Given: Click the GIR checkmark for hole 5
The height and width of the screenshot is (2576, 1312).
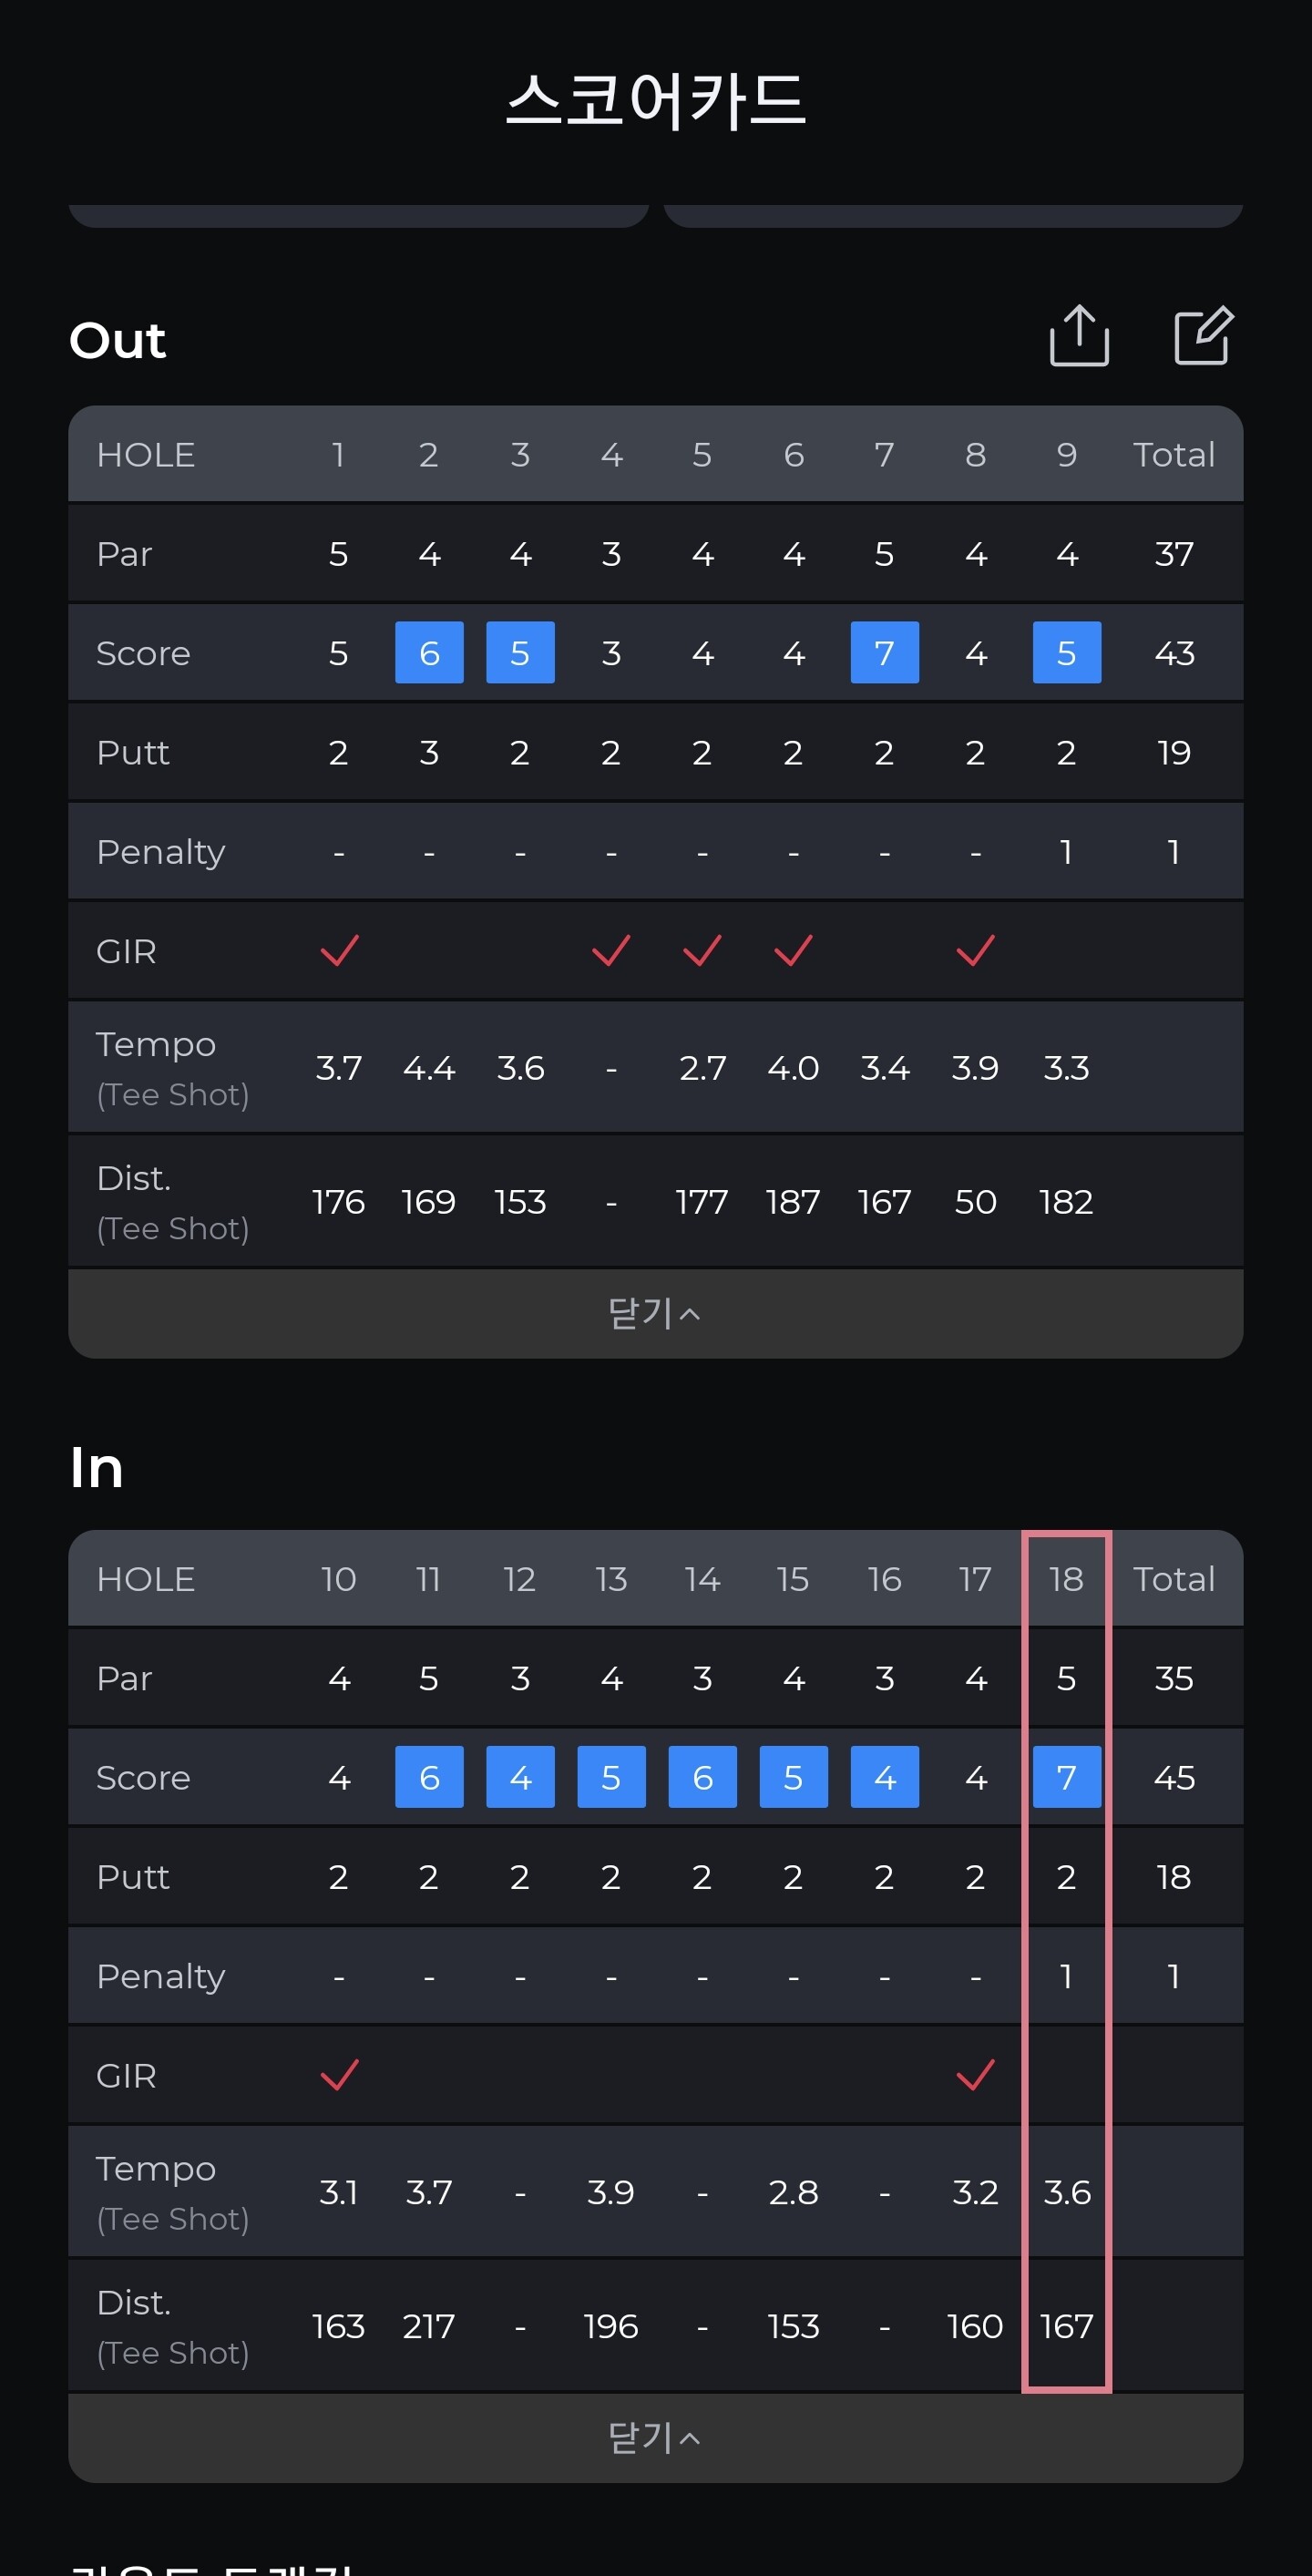Looking at the screenshot, I should coord(702,950).
